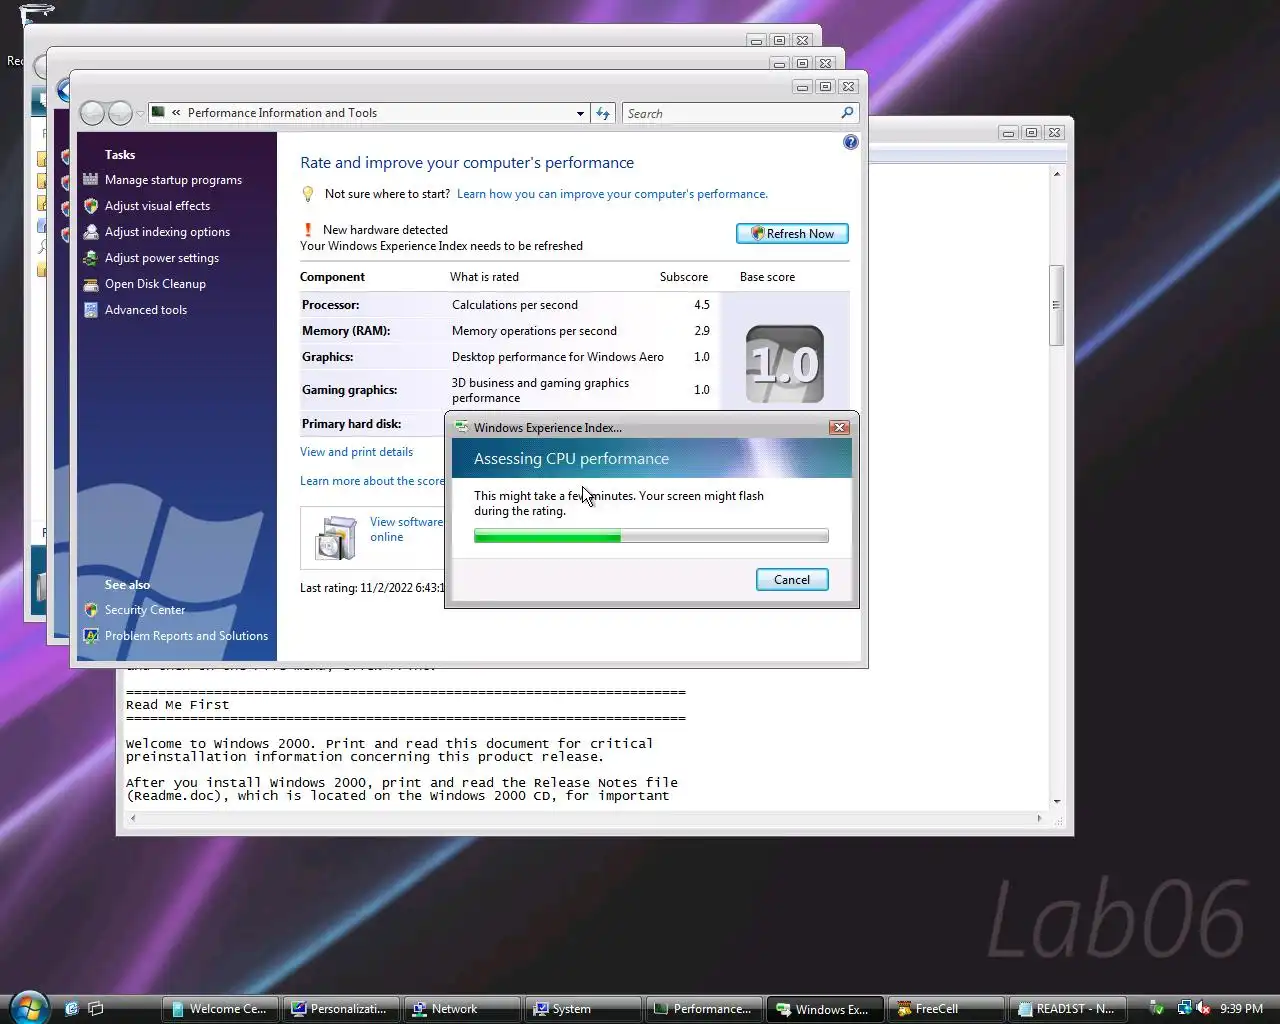The height and width of the screenshot is (1024, 1280).
Task: Click the Memory (RAM) row label
Action: 346,331
